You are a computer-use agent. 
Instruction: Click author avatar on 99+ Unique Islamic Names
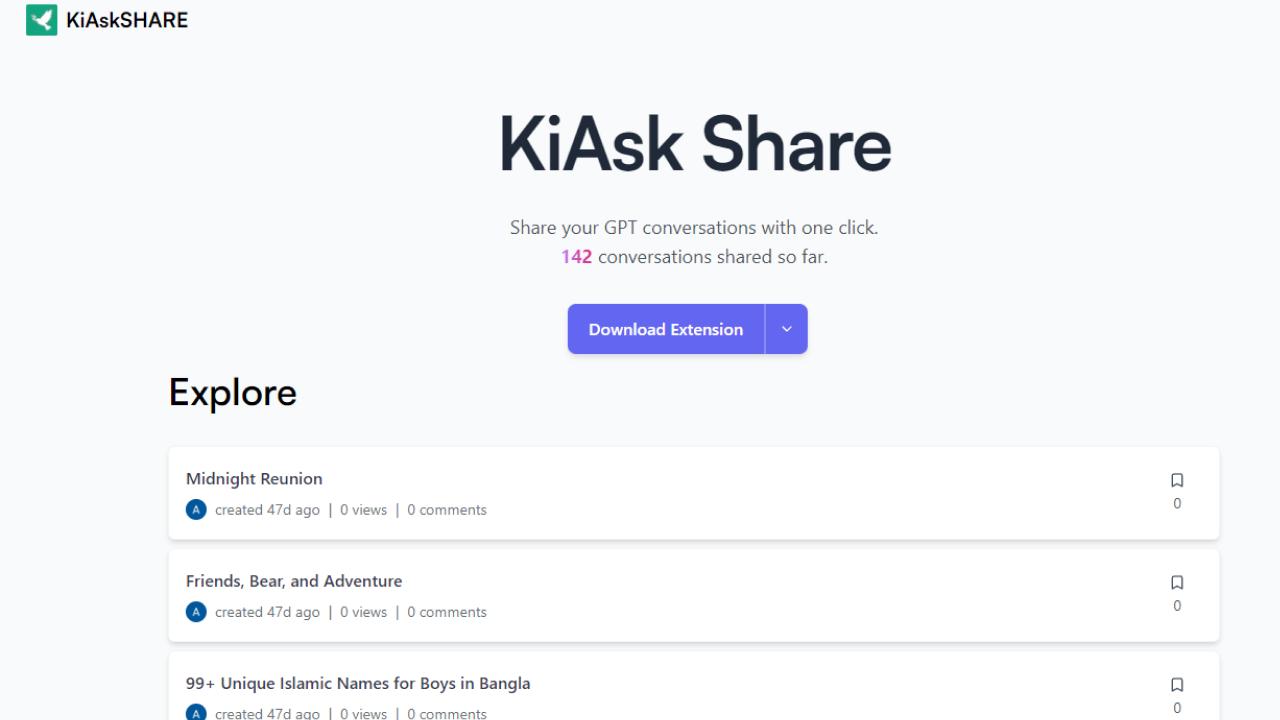pyautogui.click(x=196, y=713)
